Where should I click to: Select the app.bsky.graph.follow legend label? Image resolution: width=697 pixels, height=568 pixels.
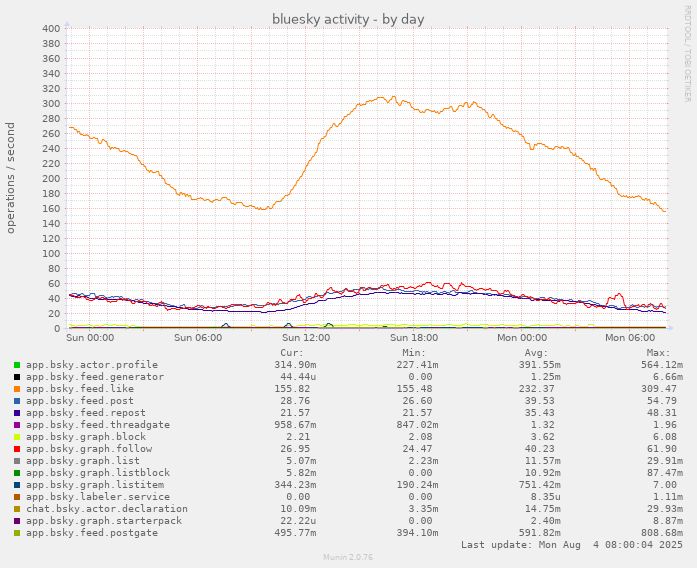click(x=89, y=449)
